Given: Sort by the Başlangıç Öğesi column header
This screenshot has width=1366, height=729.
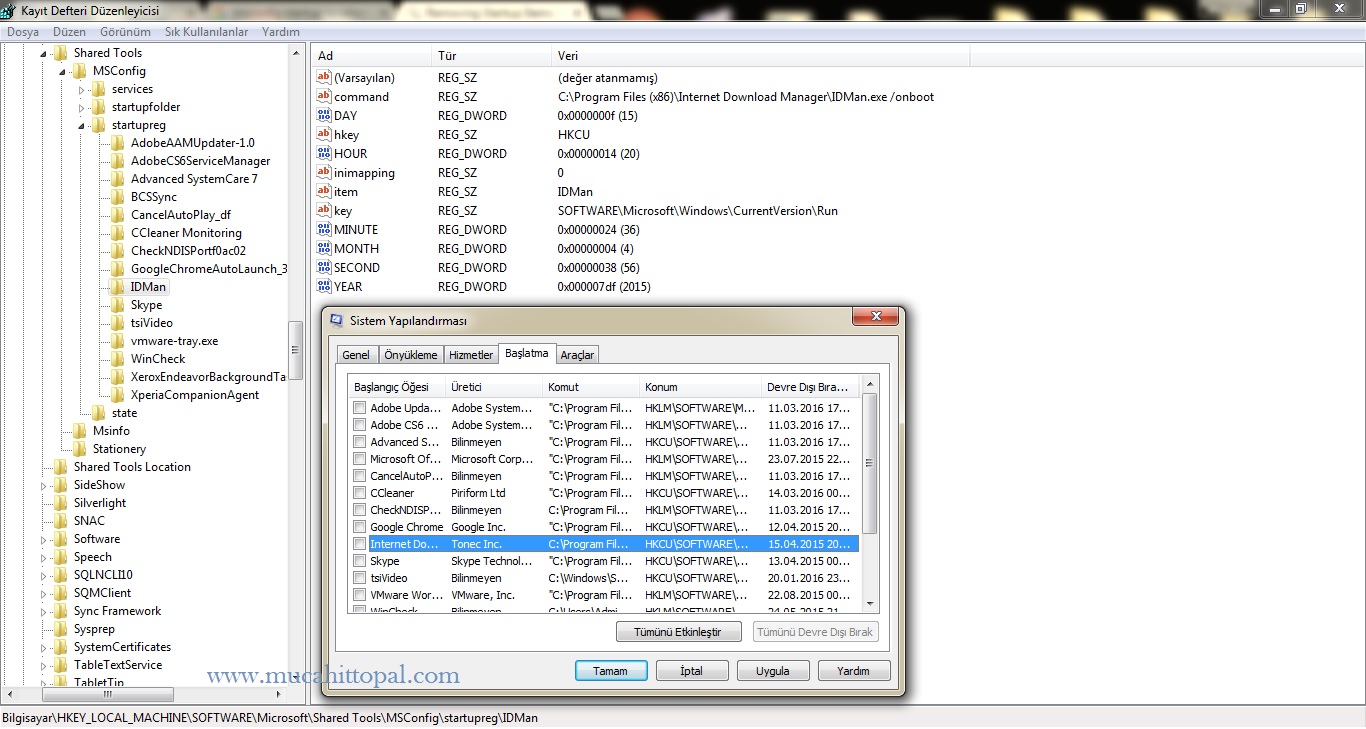Looking at the screenshot, I should click(x=396, y=387).
